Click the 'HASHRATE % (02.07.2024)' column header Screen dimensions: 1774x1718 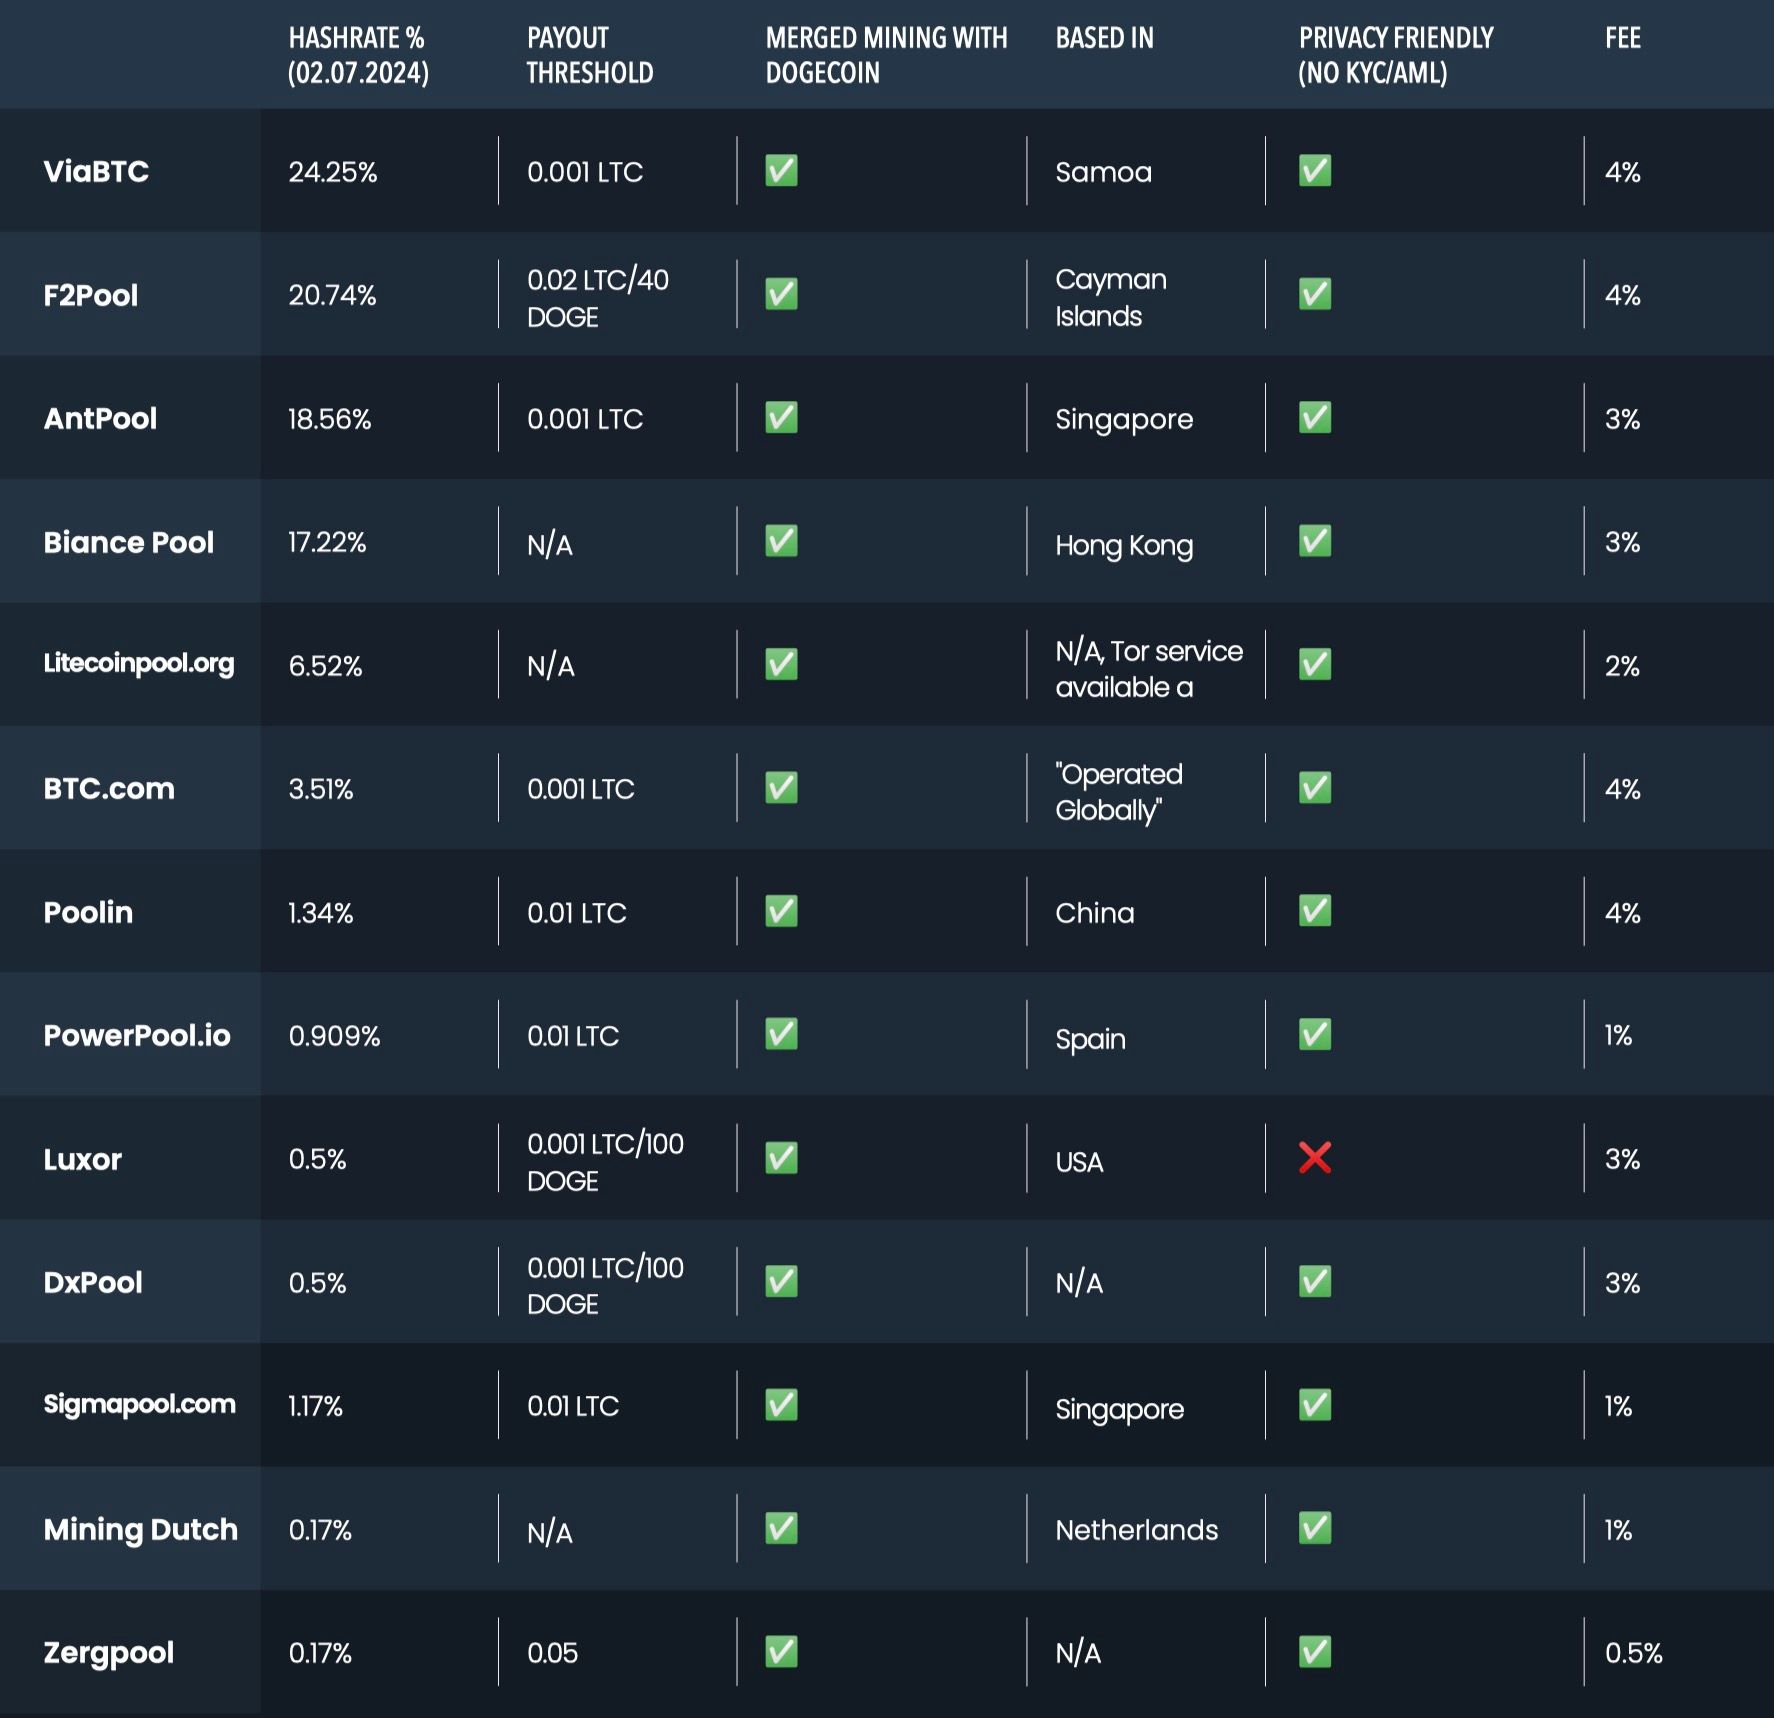coord(358,55)
